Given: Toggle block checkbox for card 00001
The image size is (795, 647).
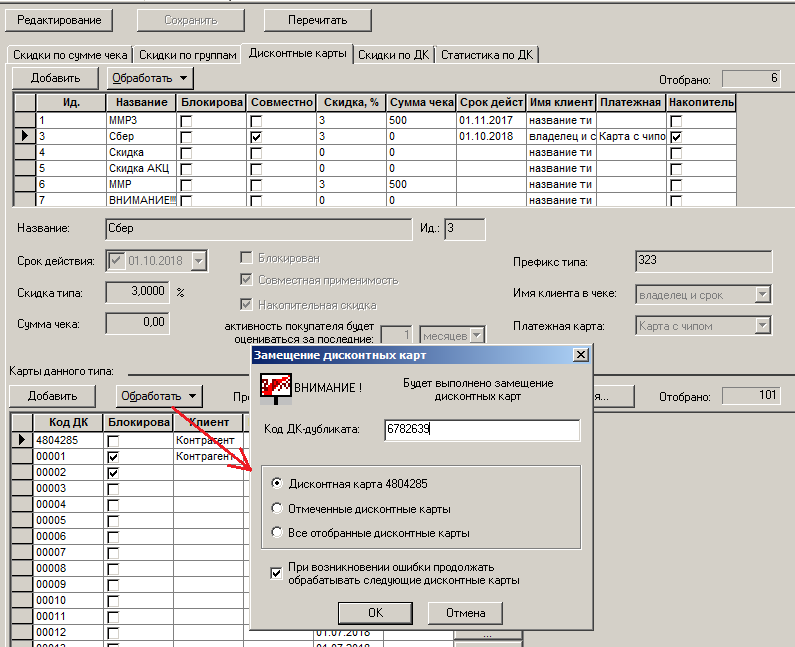Looking at the screenshot, I should pos(114,457).
